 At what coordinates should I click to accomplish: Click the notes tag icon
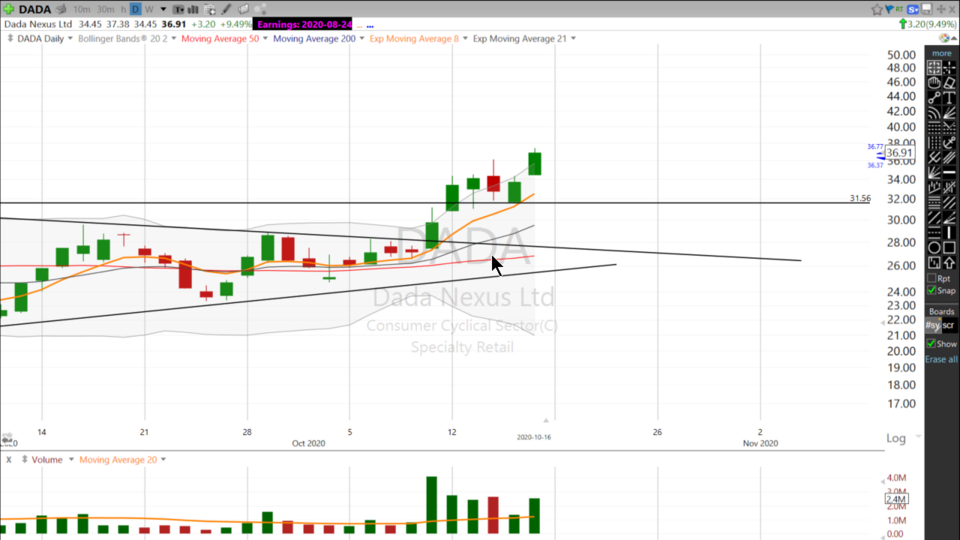(x=243, y=9)
